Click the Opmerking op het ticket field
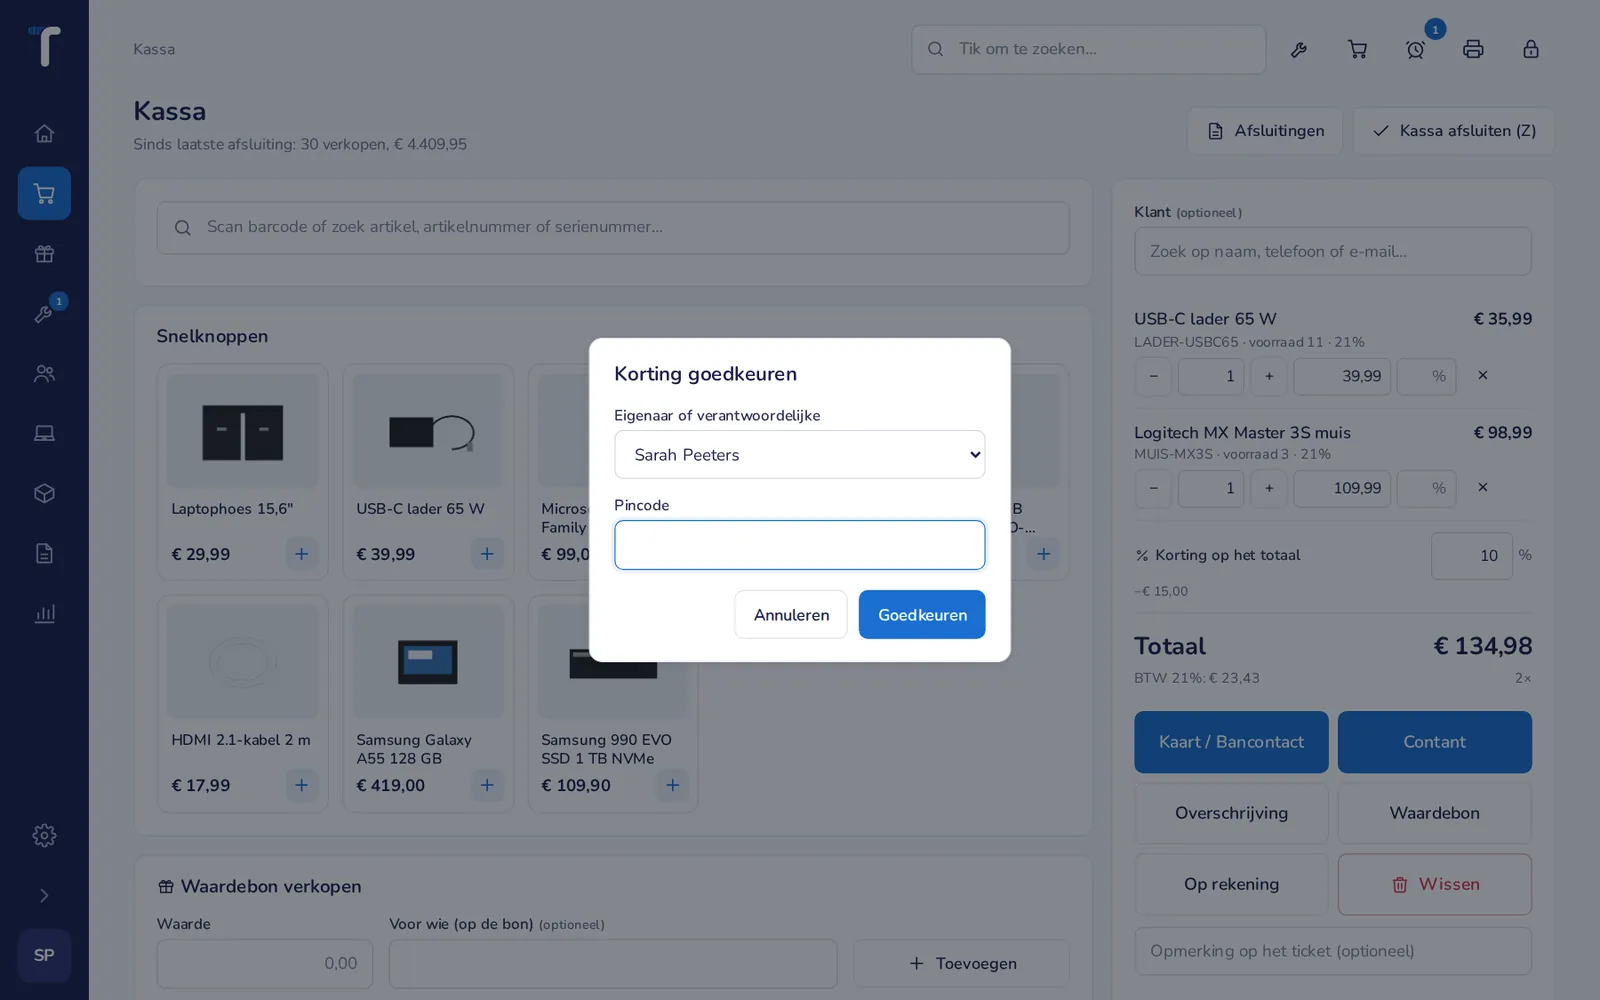This screenshot has height=1000, width=1600. [1333, 951]
